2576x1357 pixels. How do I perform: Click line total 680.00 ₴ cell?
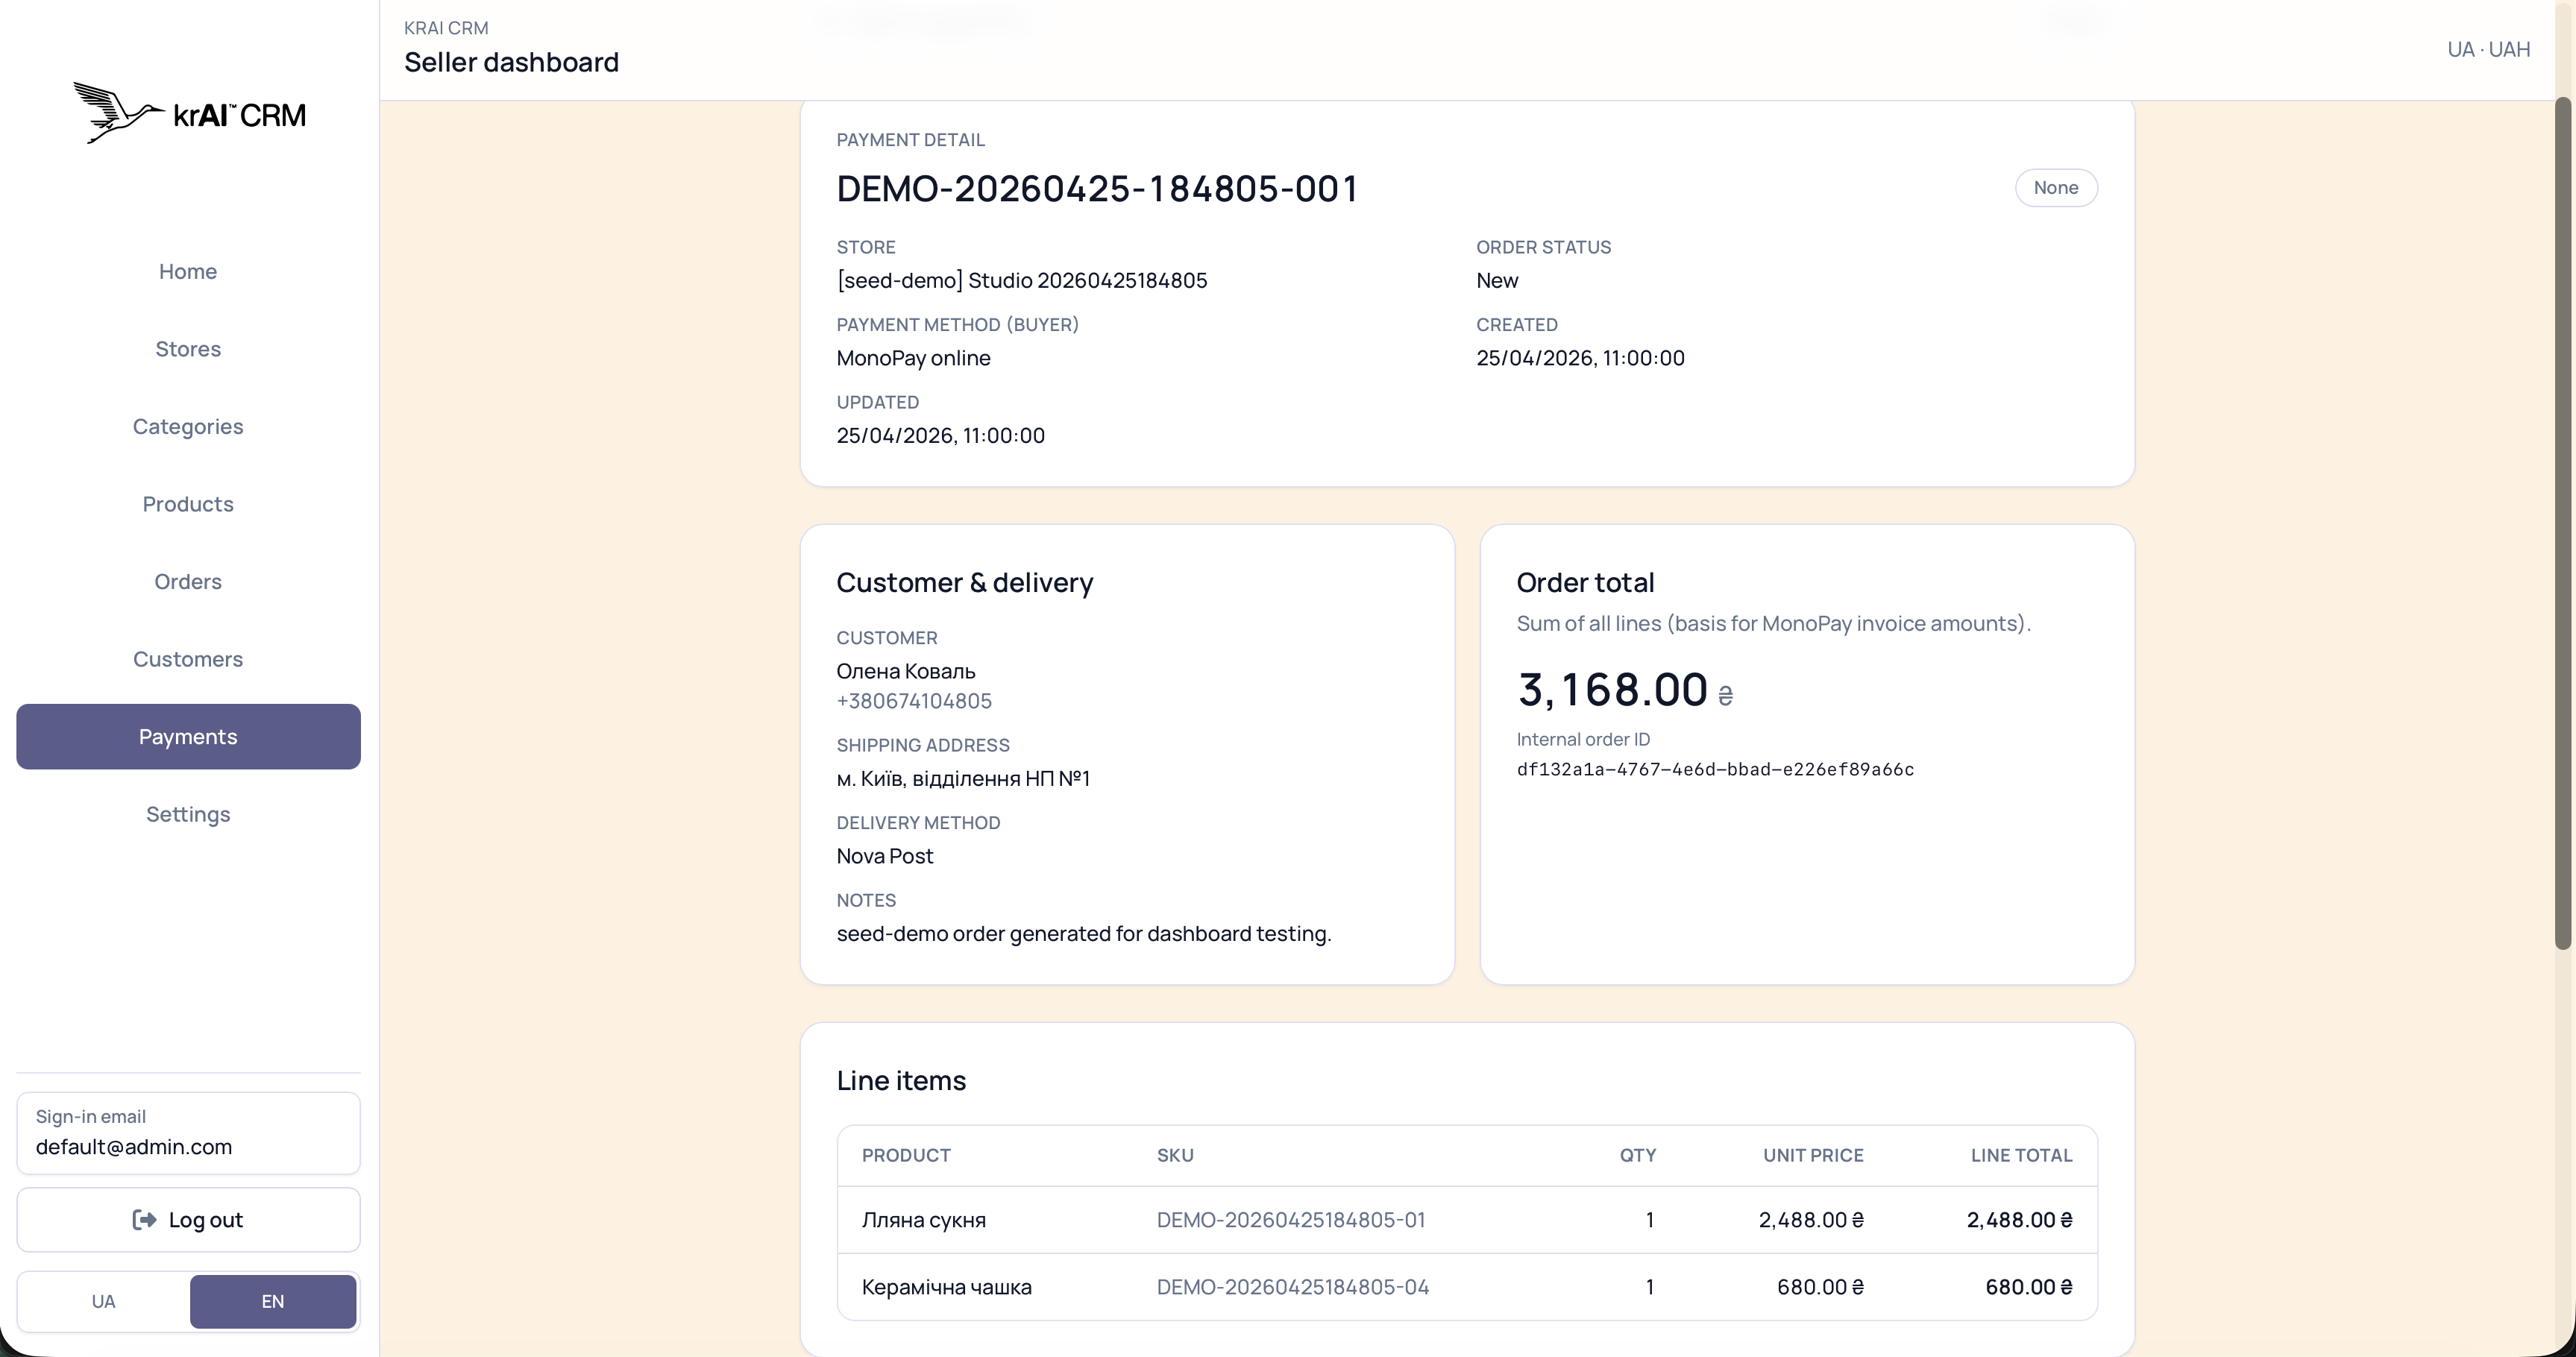[2028, 1286]
